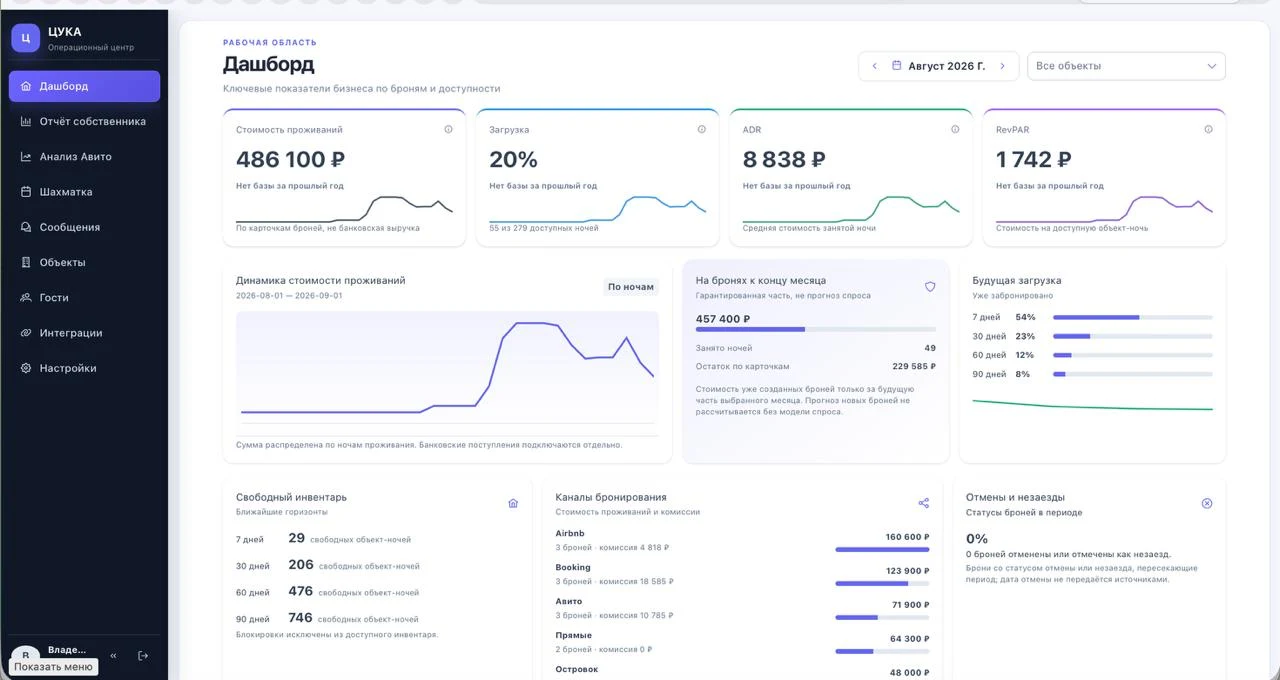Click share icon in Каналы бронирования
The height and width of the screenshot is (680, 1280).
point(923,503)
